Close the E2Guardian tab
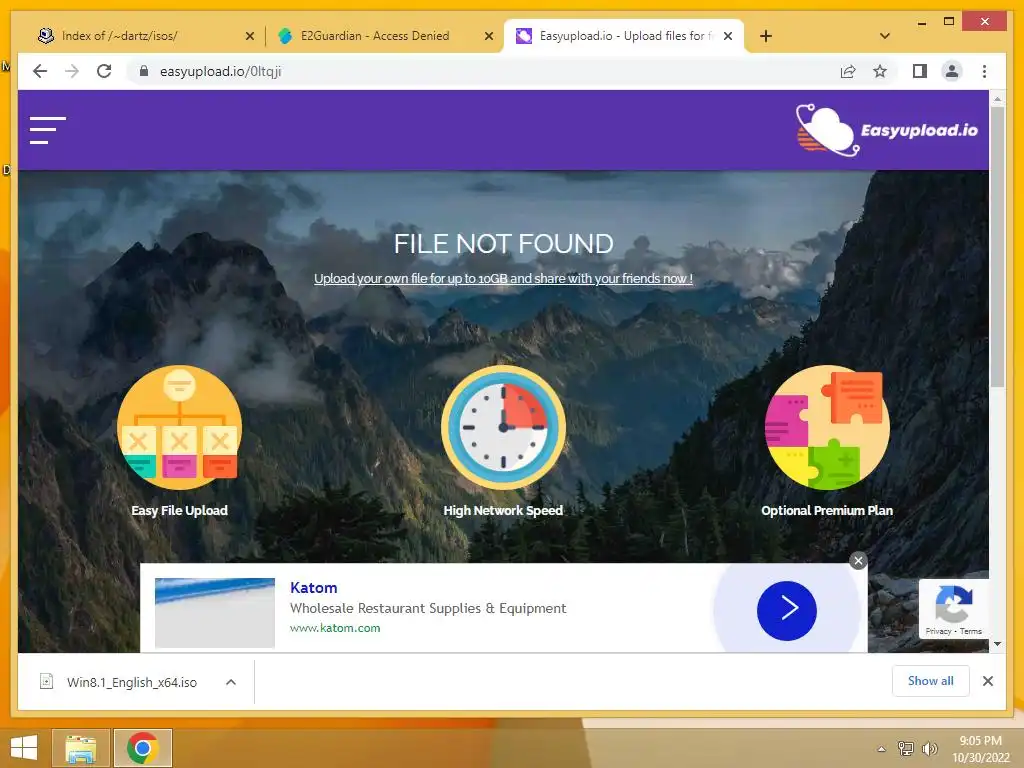Viewport: 1024px width, 768px height. coord(488,36)
